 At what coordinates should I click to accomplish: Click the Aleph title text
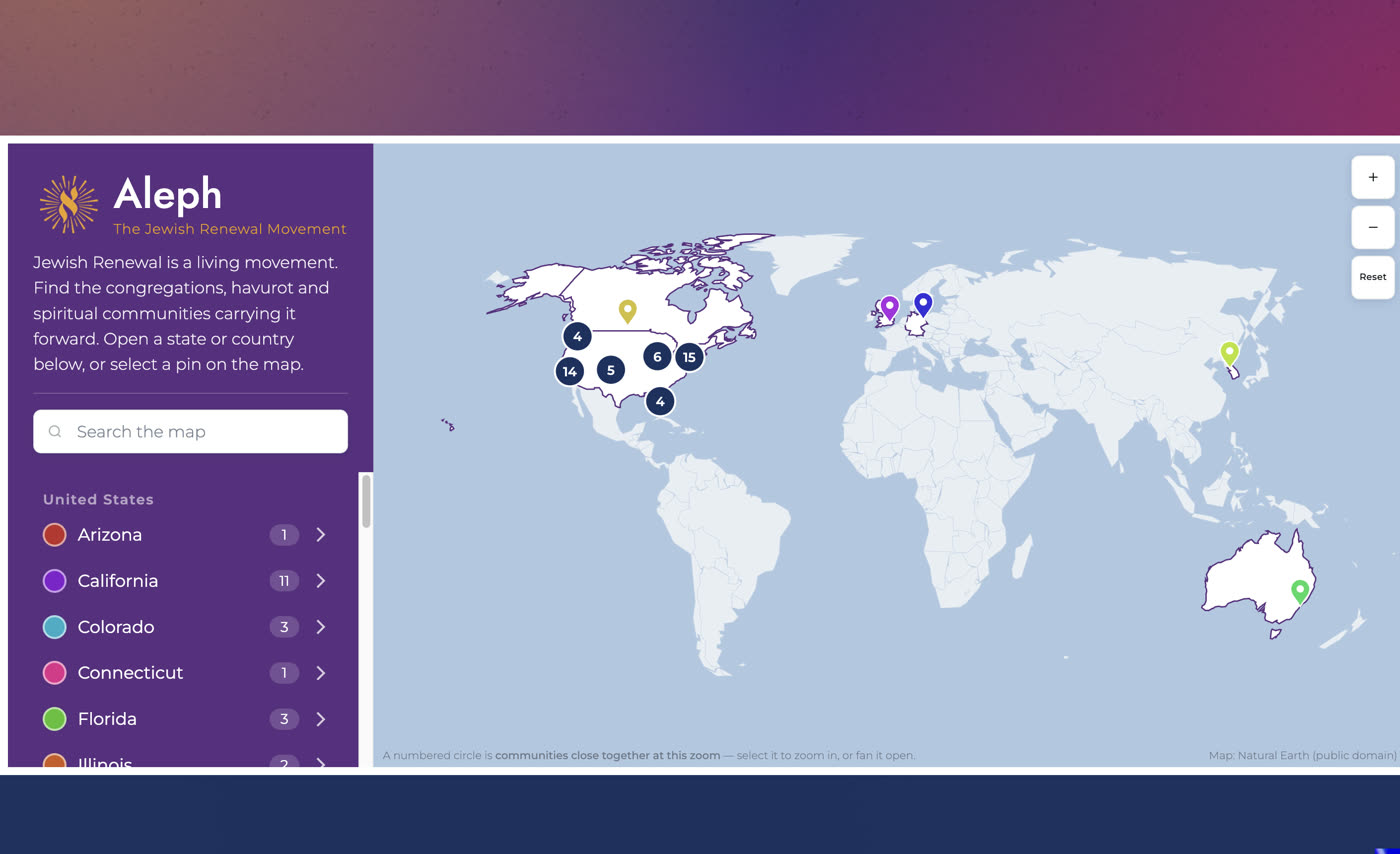[x=167, y=195]
